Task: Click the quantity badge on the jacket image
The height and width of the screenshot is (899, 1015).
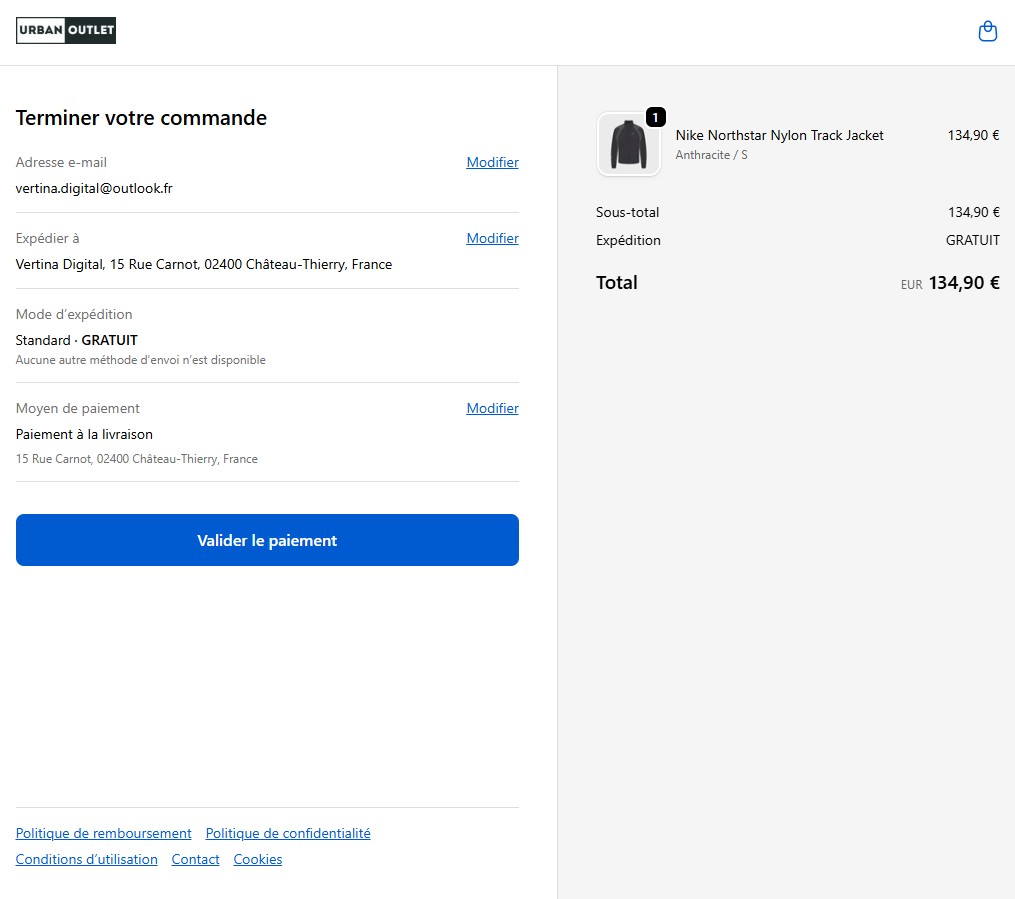Action: tap(655, 118)
